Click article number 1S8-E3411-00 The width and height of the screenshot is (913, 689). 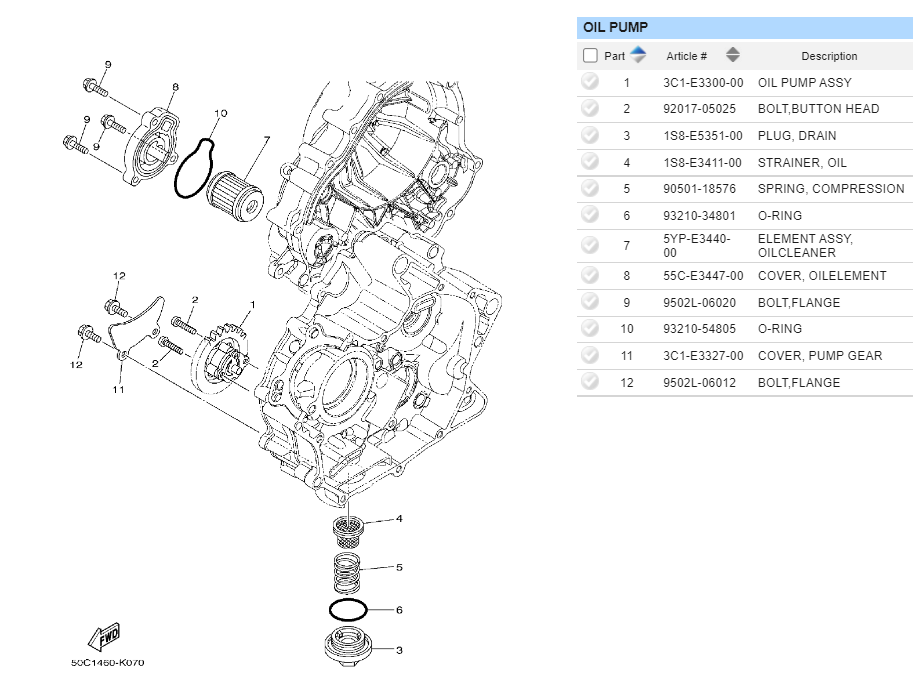(702, 162)
